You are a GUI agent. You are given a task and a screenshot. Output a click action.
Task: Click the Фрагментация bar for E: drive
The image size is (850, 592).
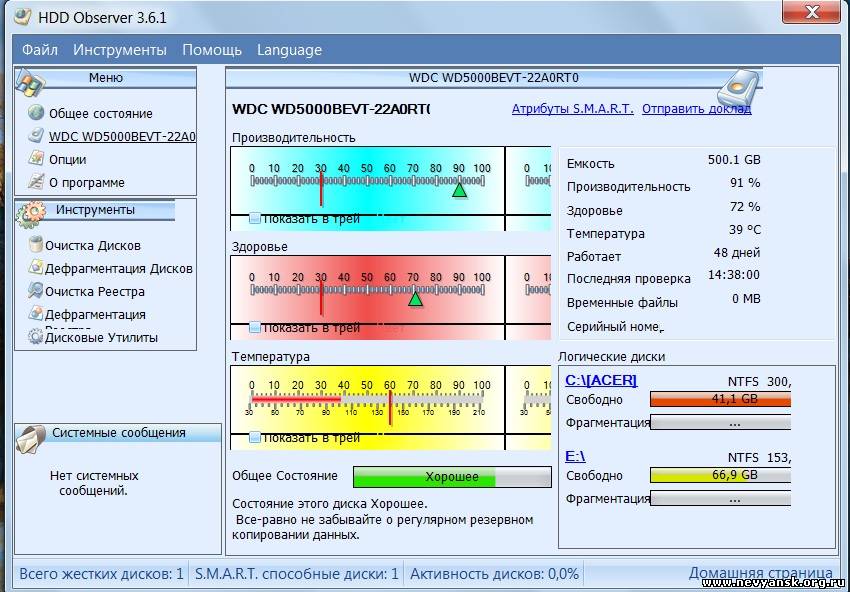pos(720,498)
